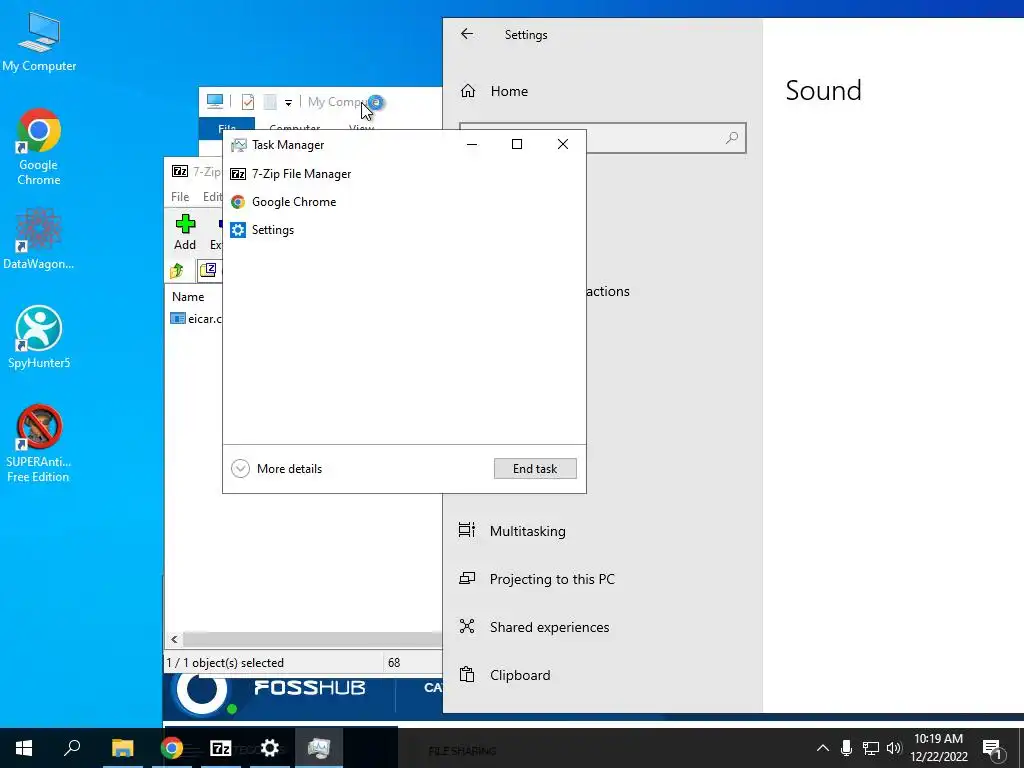This screenshot has height=768, width=1024.
Task: Click the Clipboard icon in Settings sidebar
Action: [x=466, y=674]
